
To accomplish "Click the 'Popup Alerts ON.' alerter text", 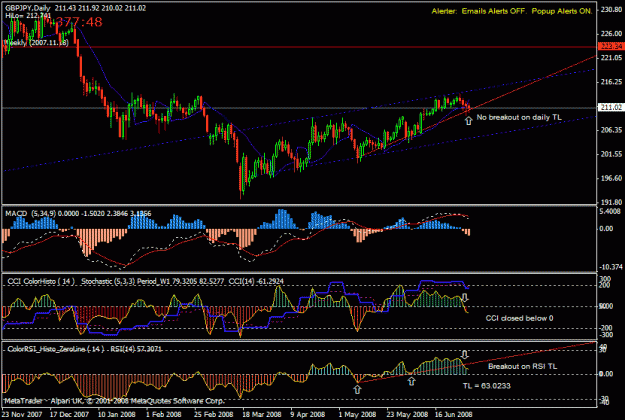I will coord(562,11).
